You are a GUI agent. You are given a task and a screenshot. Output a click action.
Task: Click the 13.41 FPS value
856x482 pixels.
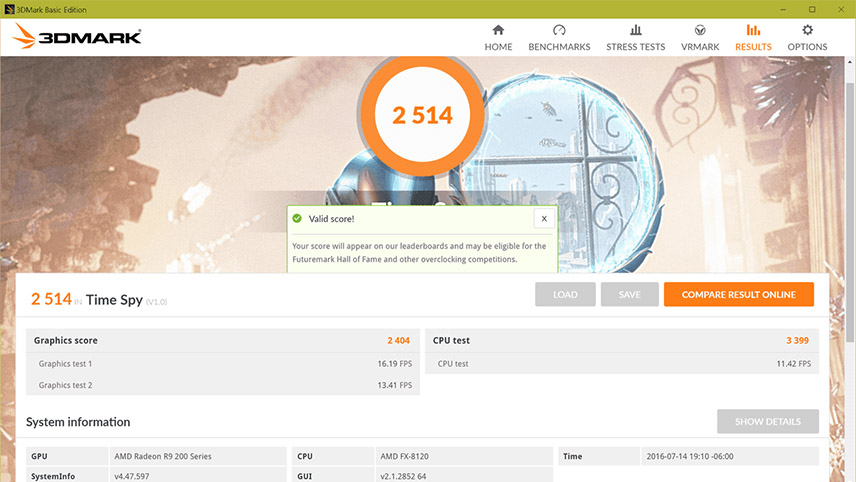coord(395,385)
